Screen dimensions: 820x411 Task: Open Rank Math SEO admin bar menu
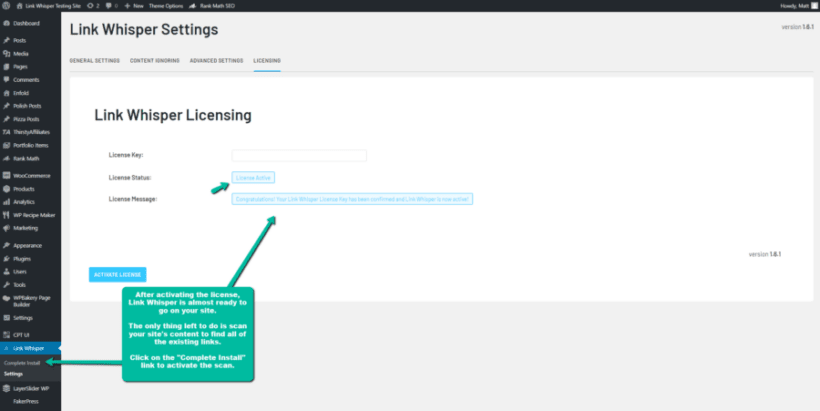[218, 5]
